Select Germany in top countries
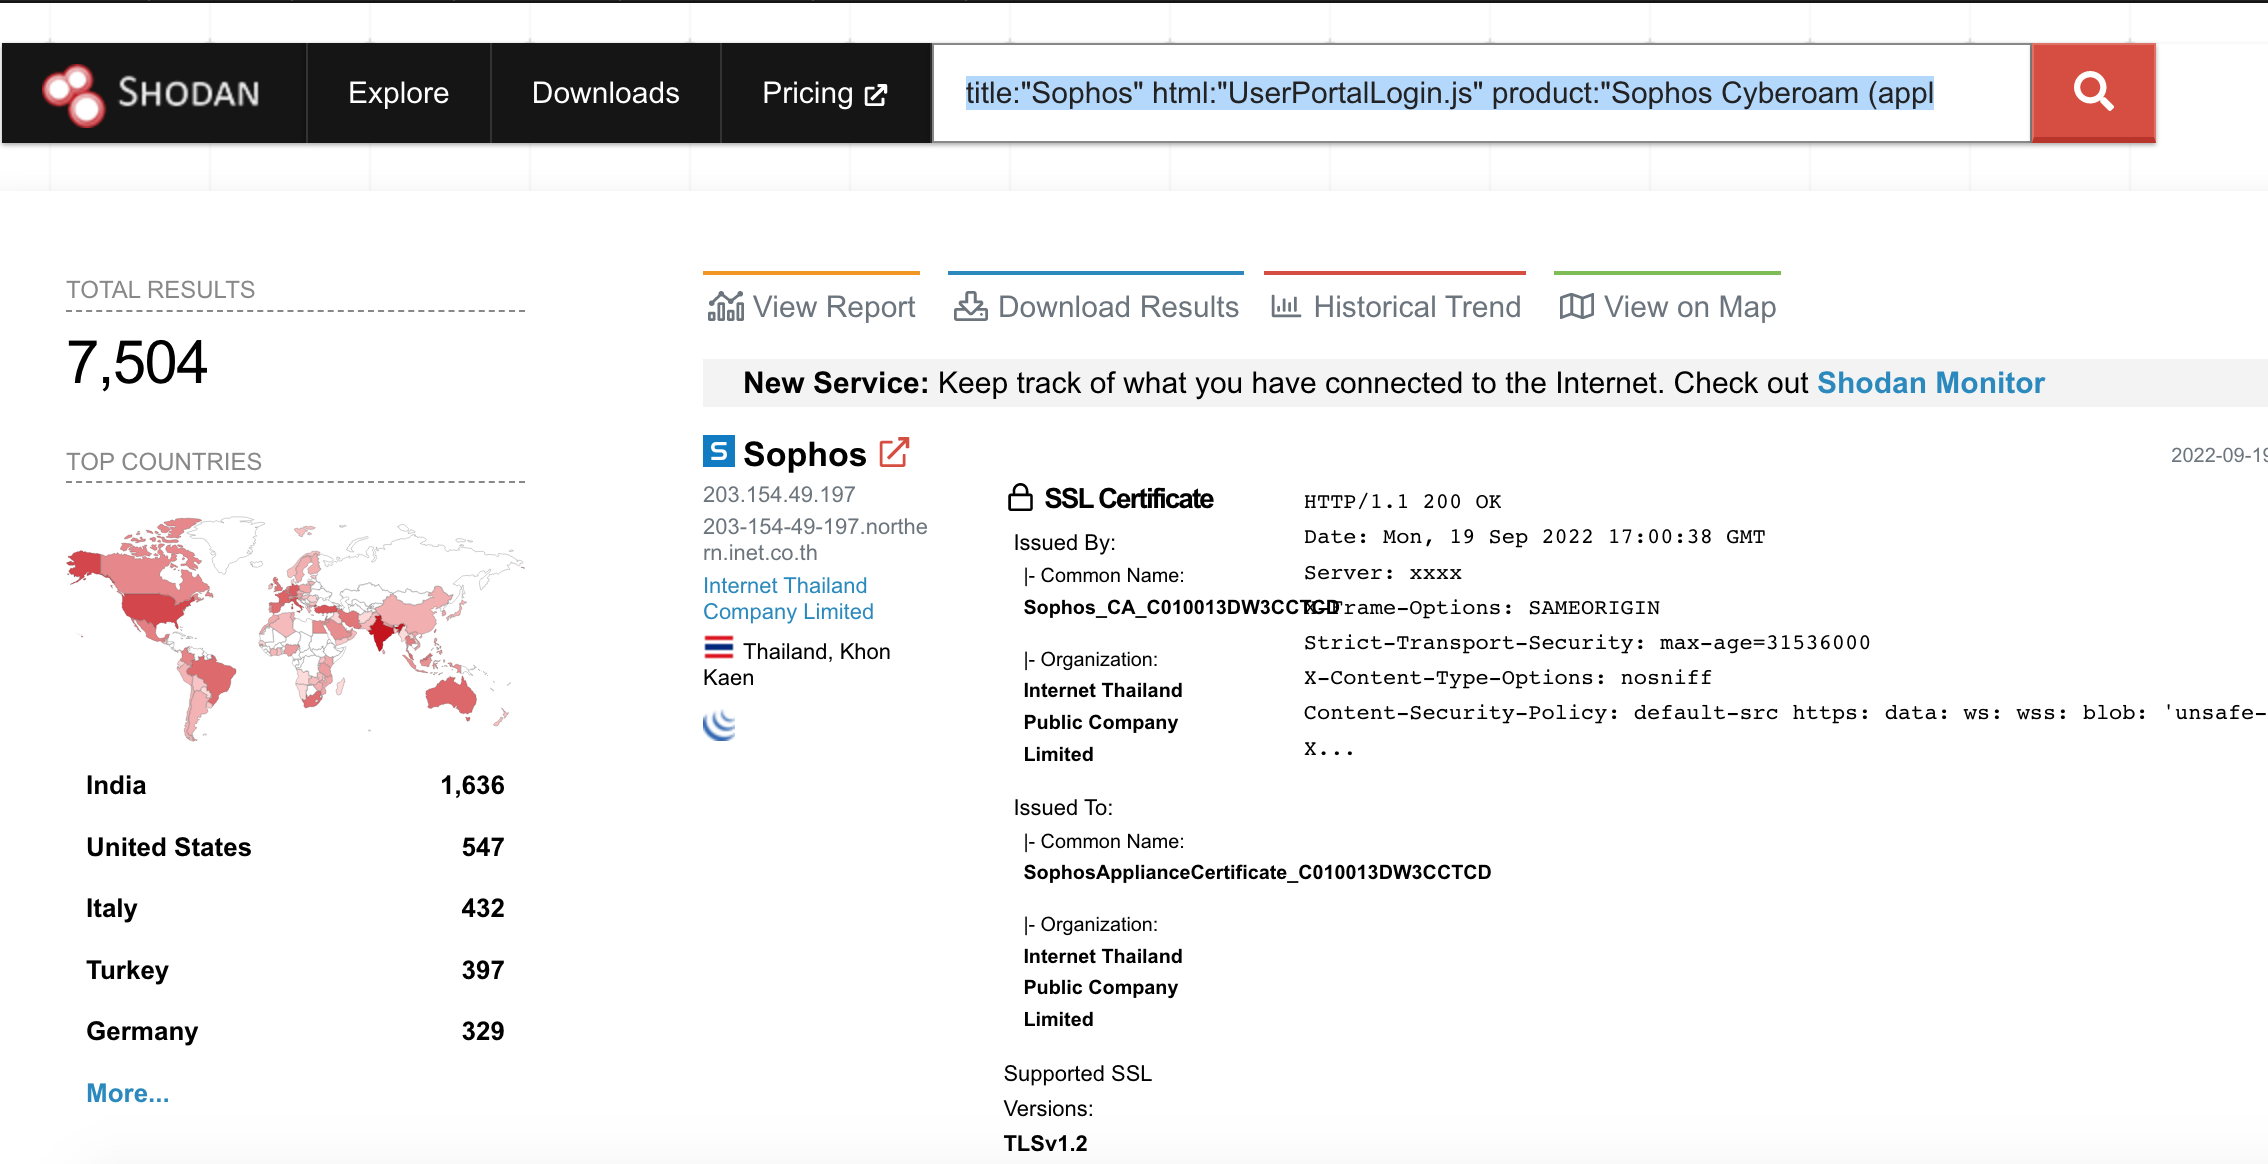The width and height of the screenshot is (2268, 1164). point(142,1031)
